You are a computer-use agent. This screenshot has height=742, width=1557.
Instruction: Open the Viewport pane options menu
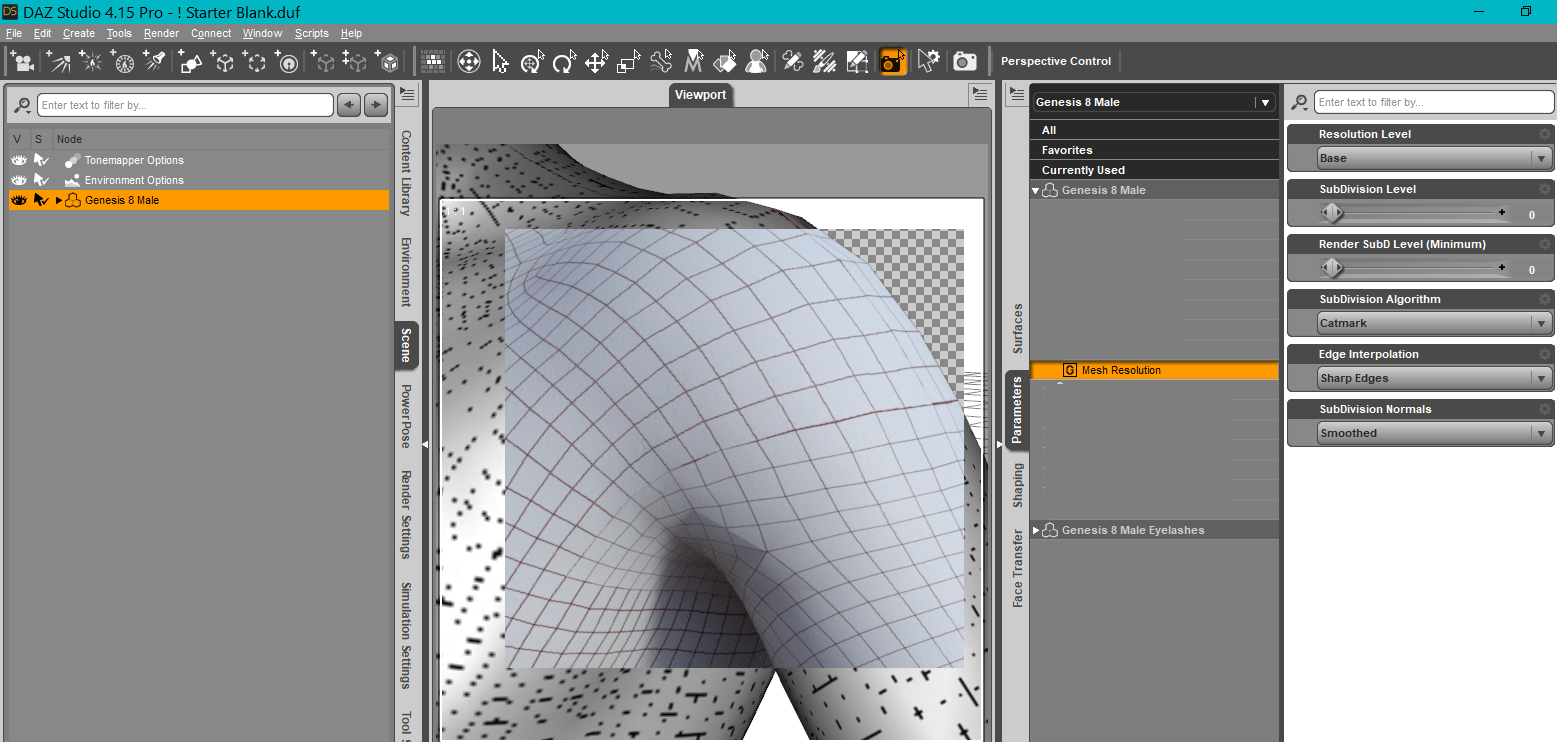979,94
